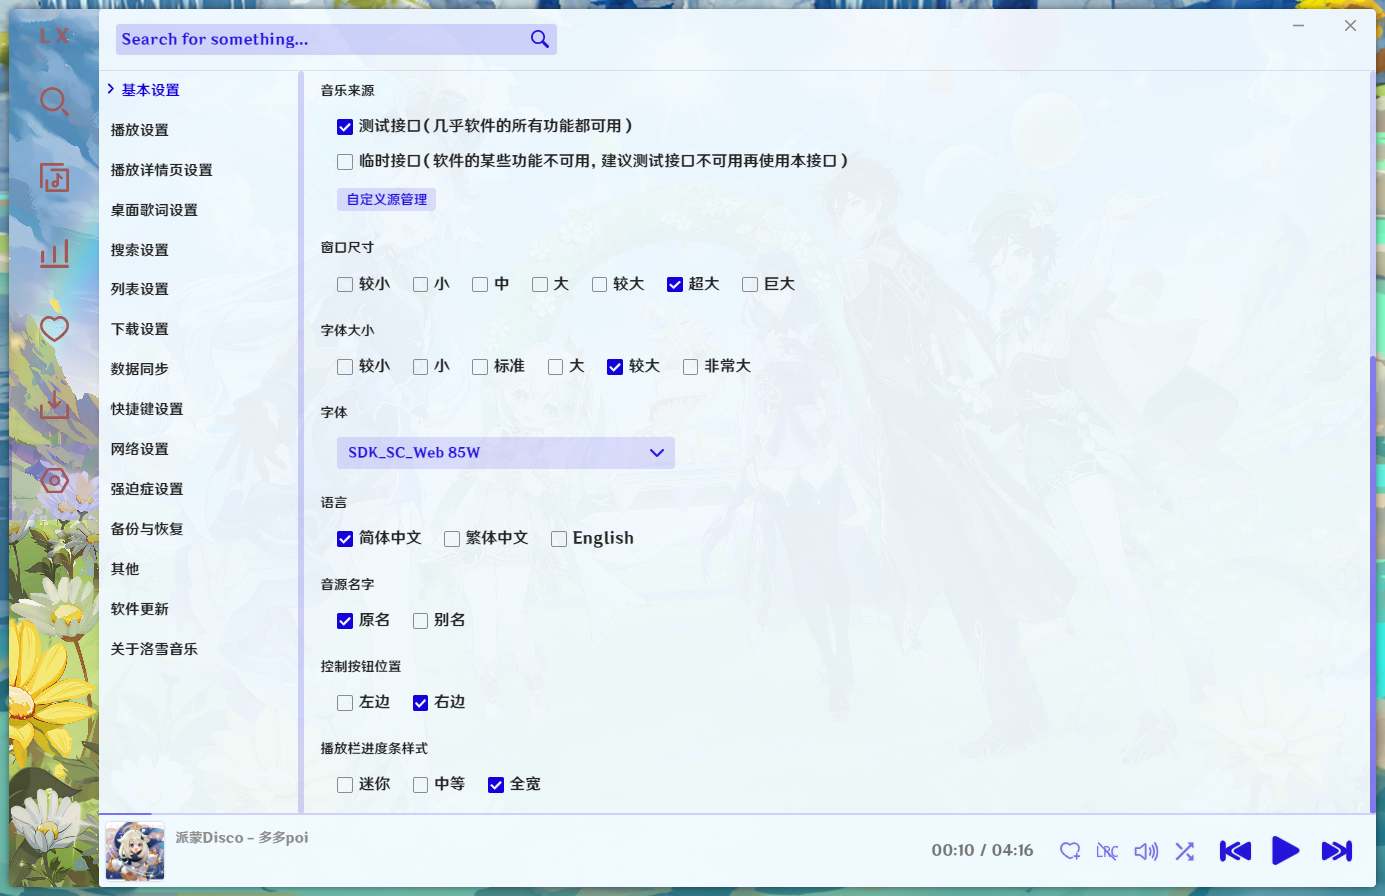Image resolution: width=1385 pixels, height=896 pixels.
Task: Open the 关于洛雪音乐 about section
Action: (154, 649)
